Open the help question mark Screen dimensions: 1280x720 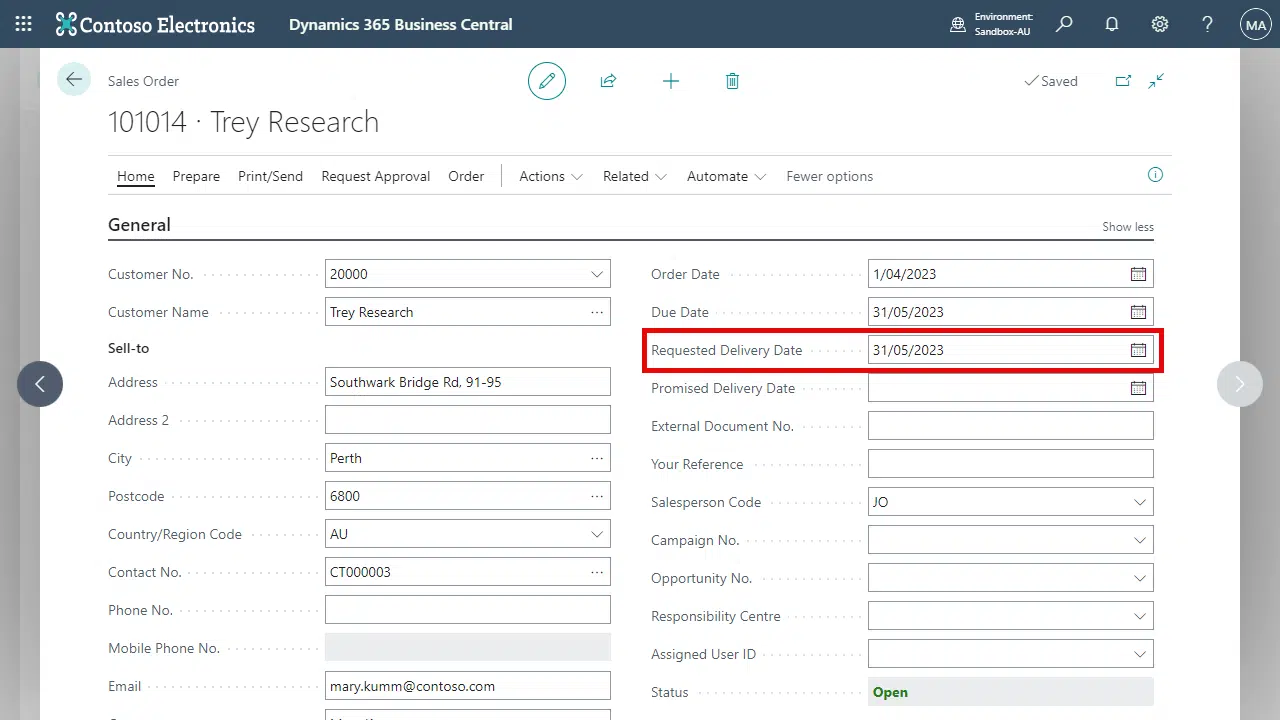click(1207, 24)
